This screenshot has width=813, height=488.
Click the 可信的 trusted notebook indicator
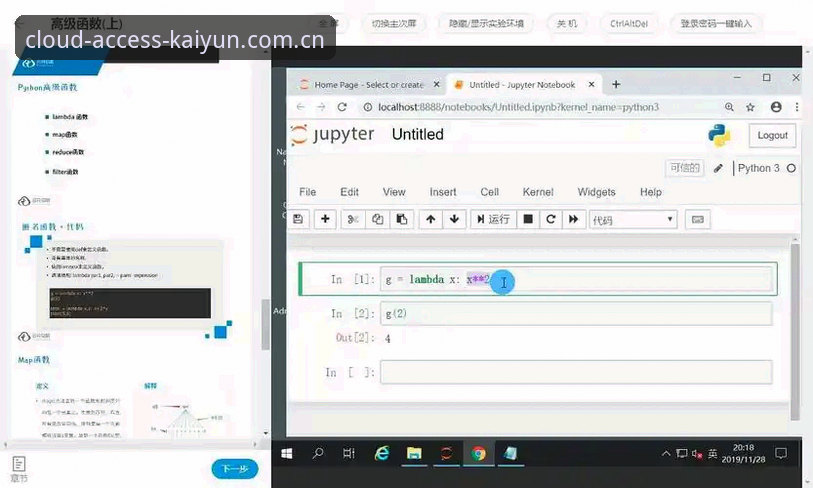point(684,168)
